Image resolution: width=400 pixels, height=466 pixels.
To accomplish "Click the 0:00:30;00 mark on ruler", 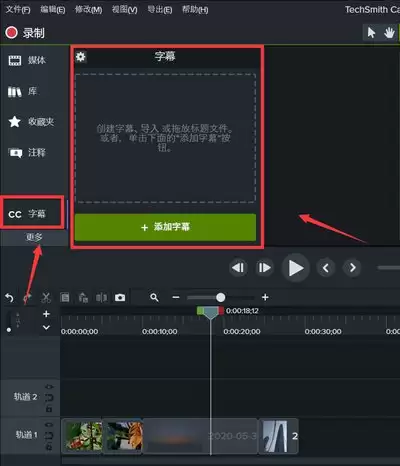I will pyautogui.click(x=323, y=332).
